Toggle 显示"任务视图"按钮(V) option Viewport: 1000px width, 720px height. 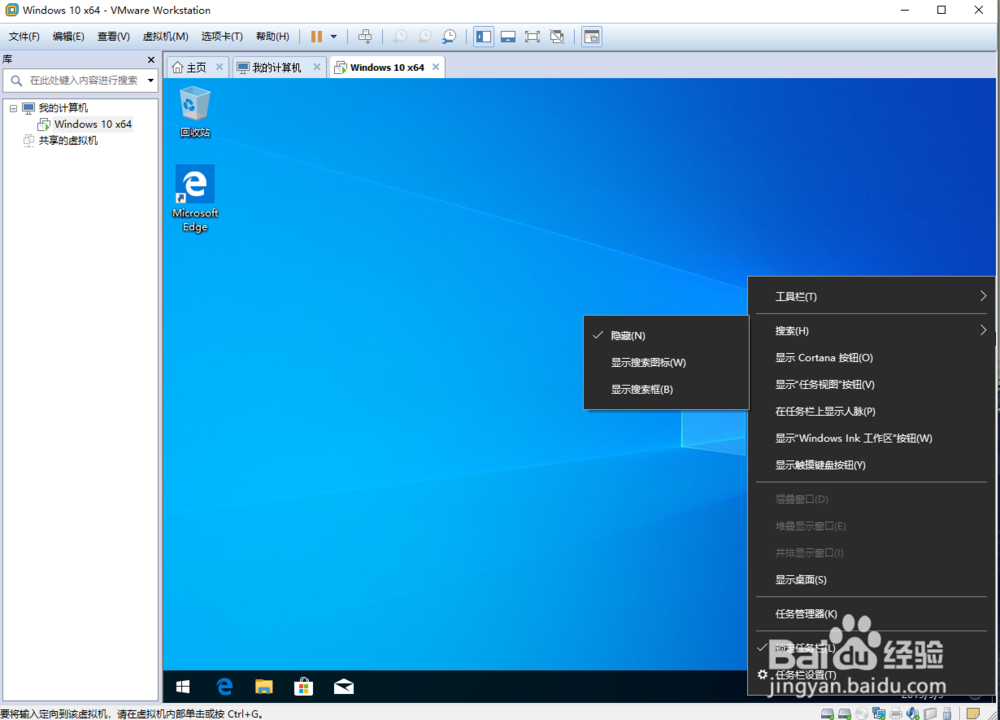pos(871,385)
